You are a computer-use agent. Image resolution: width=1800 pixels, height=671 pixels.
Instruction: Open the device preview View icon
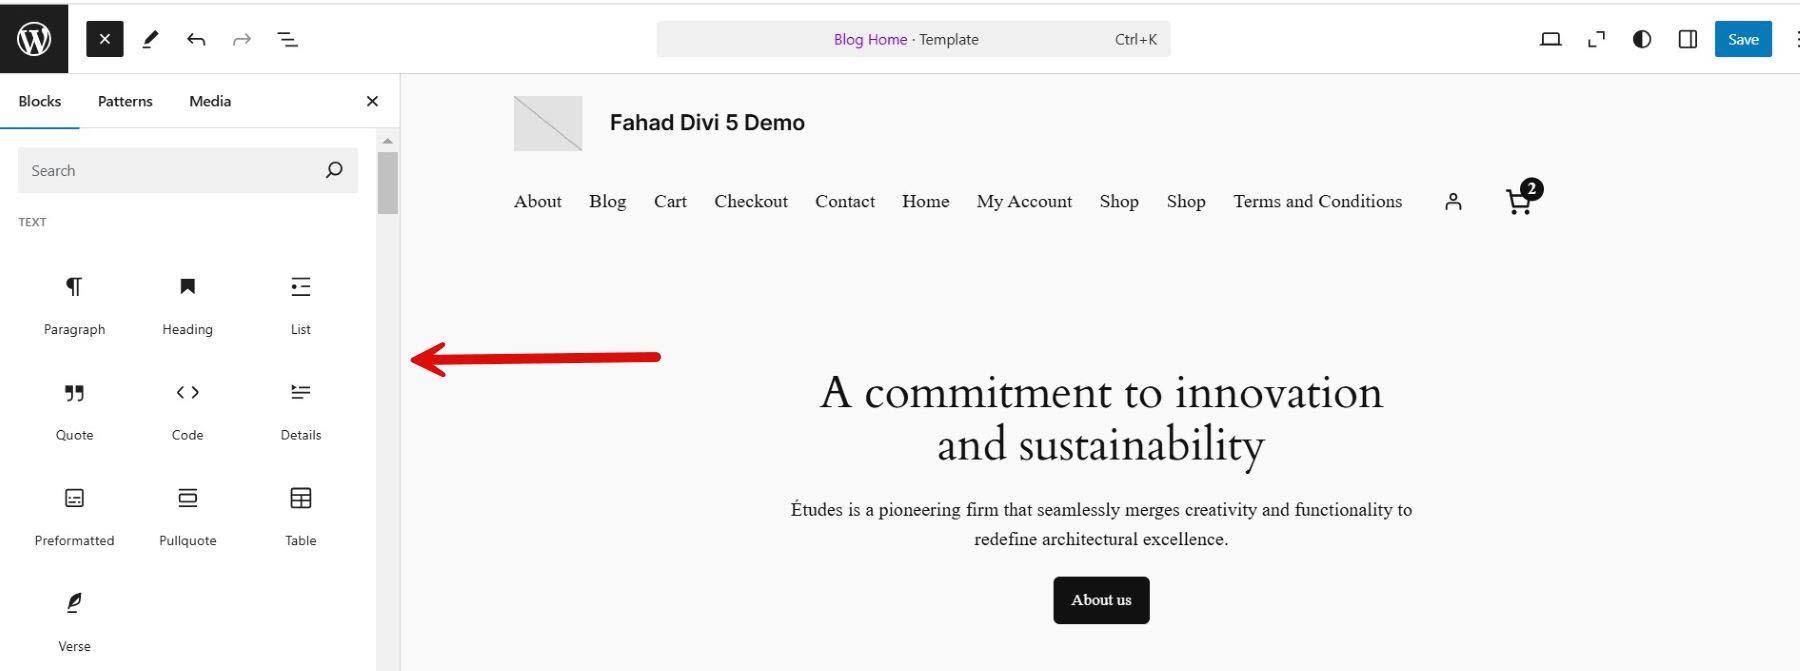pyautogui.click(x=1550, y=39)
